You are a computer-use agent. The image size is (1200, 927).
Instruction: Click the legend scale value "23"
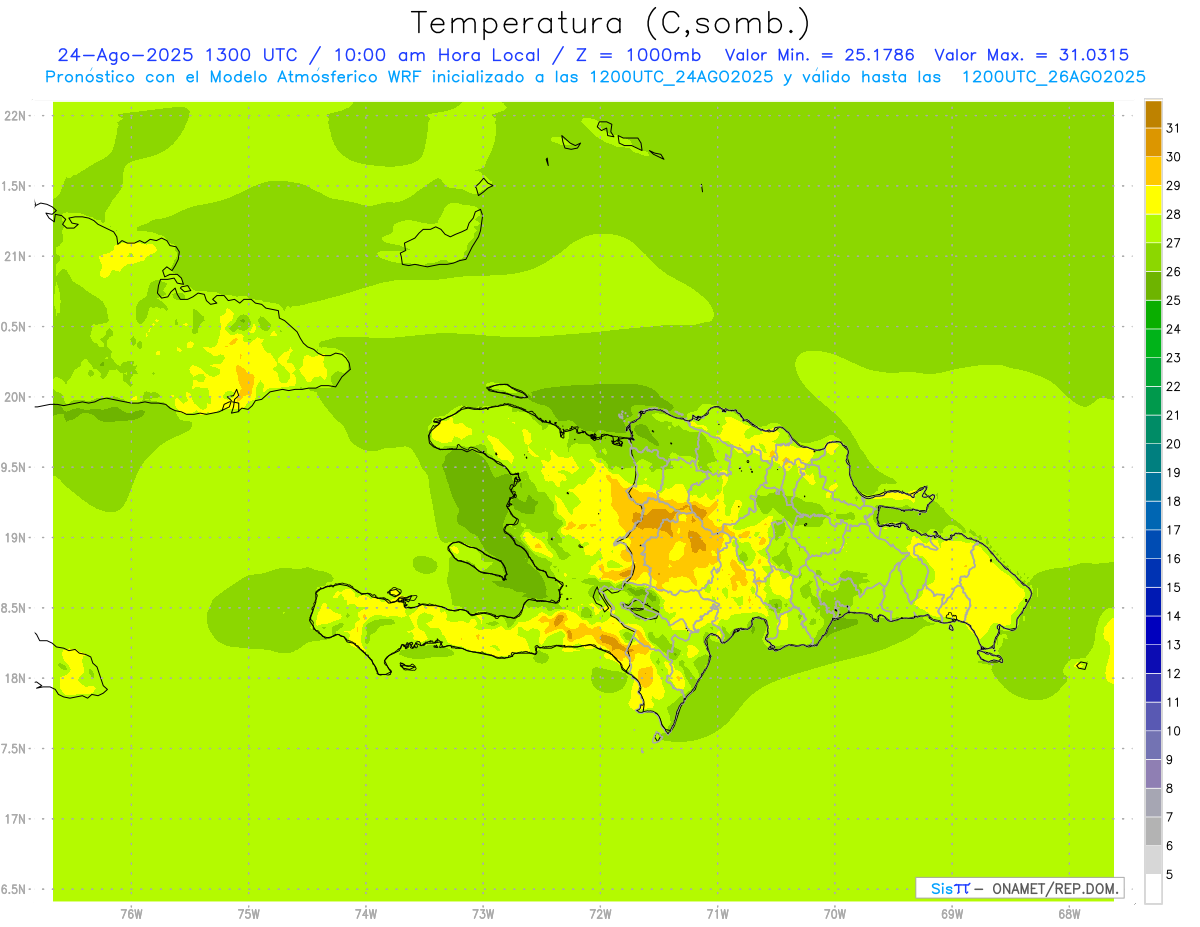tap(1174, 358)
